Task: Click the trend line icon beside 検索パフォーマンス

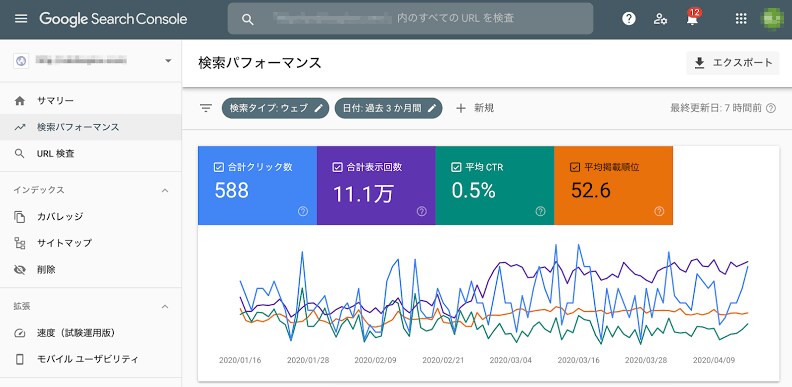Action: click(x=20, y=127)
